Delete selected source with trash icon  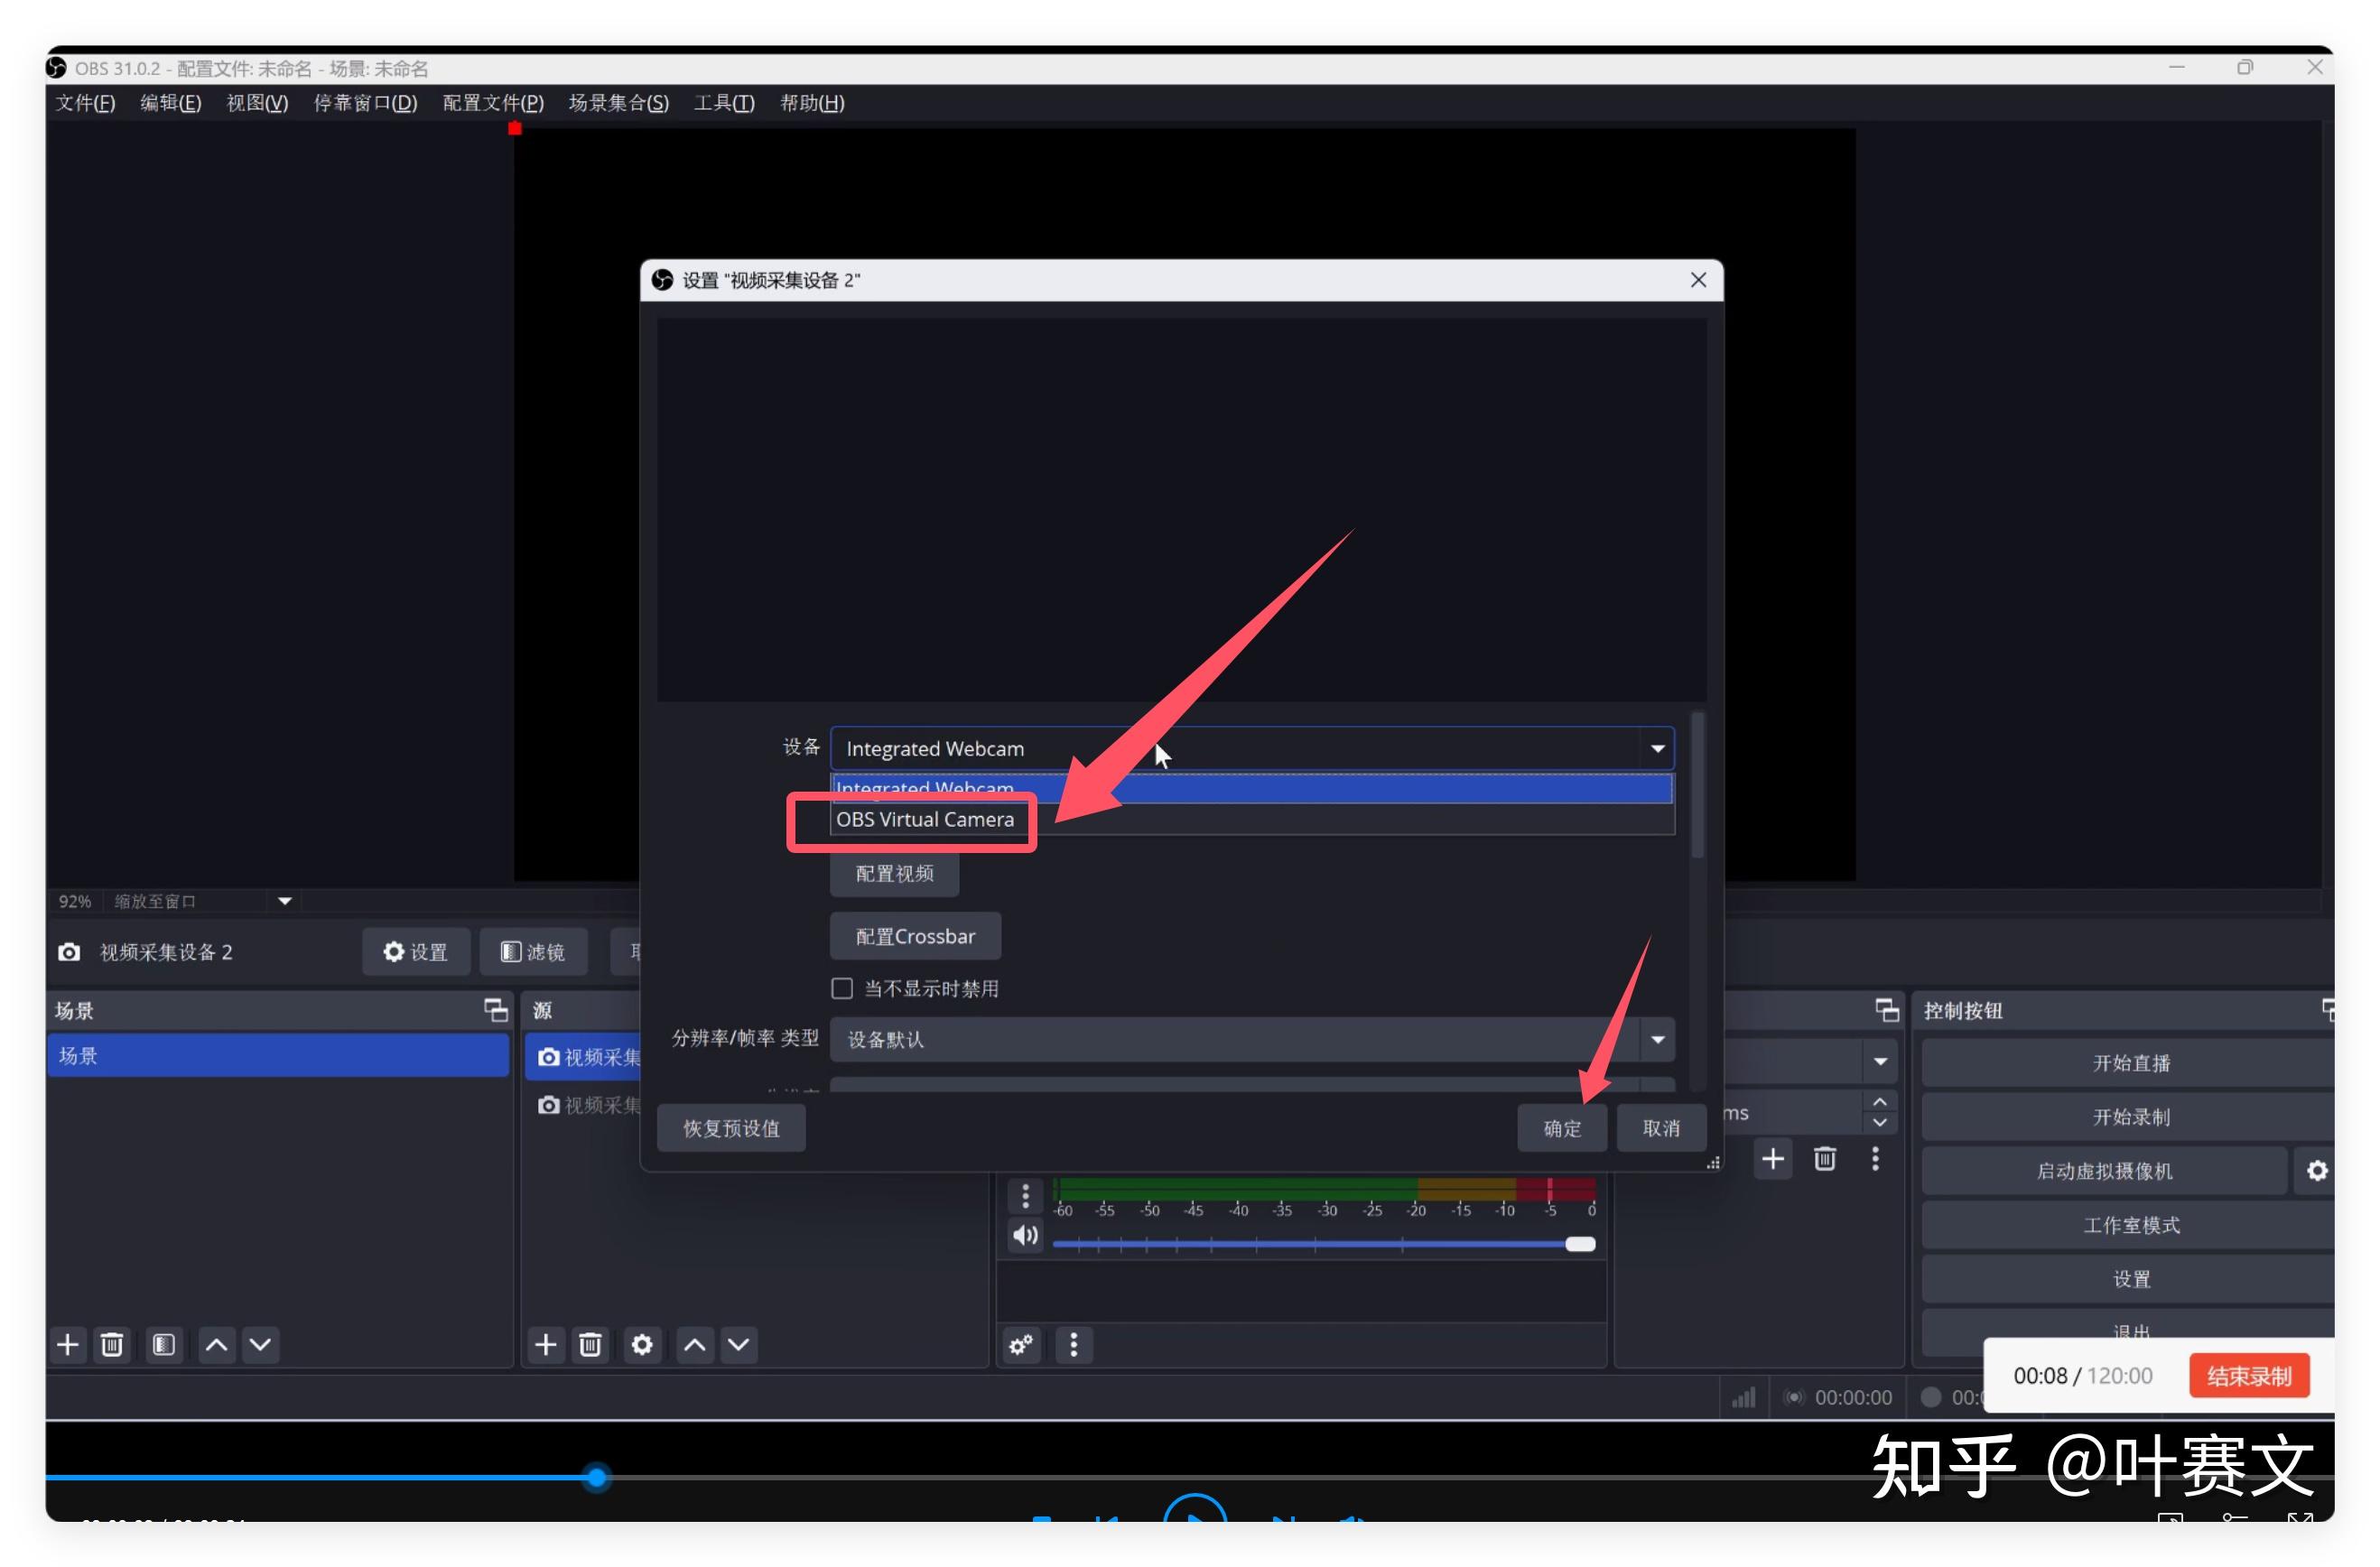pos(590,1345)
